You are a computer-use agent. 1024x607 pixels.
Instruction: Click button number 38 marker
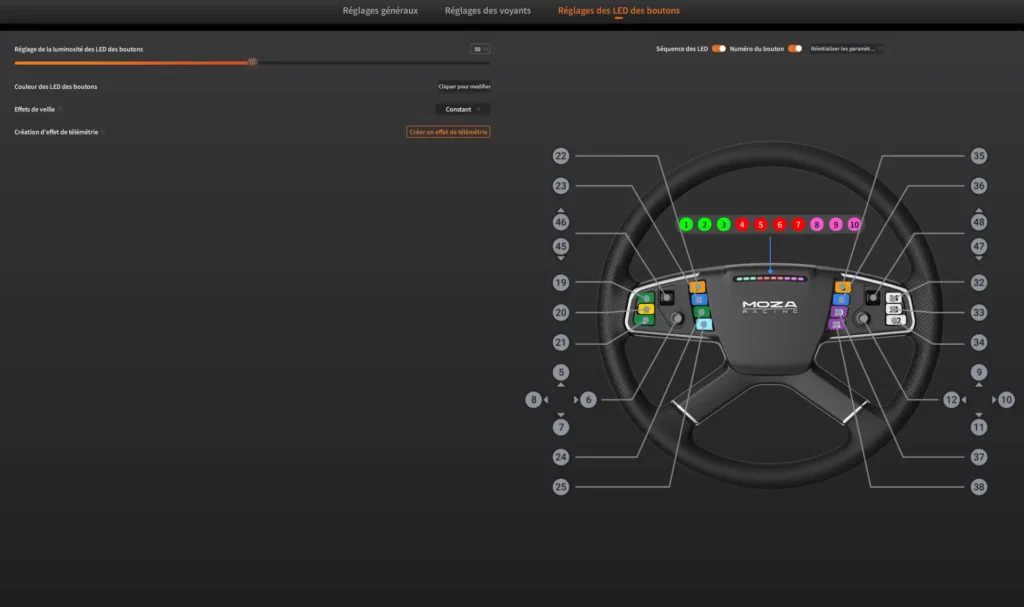[978, 487]
